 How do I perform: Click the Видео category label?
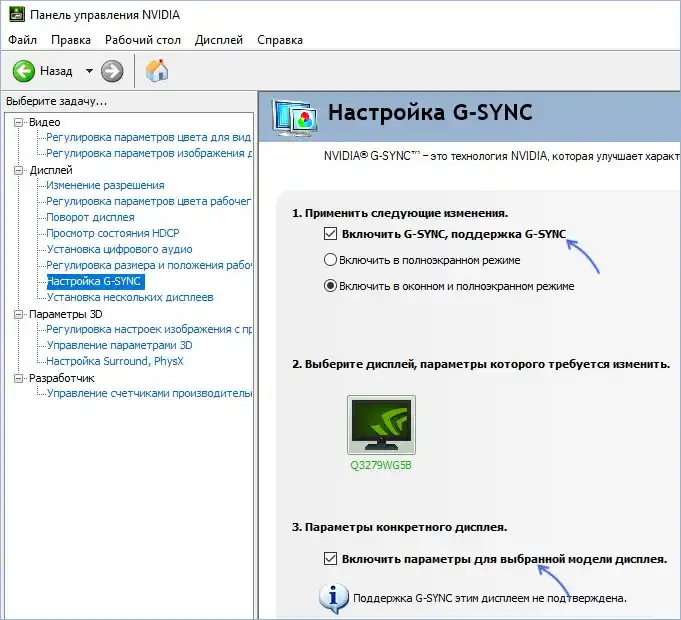(x=44, y=122)
